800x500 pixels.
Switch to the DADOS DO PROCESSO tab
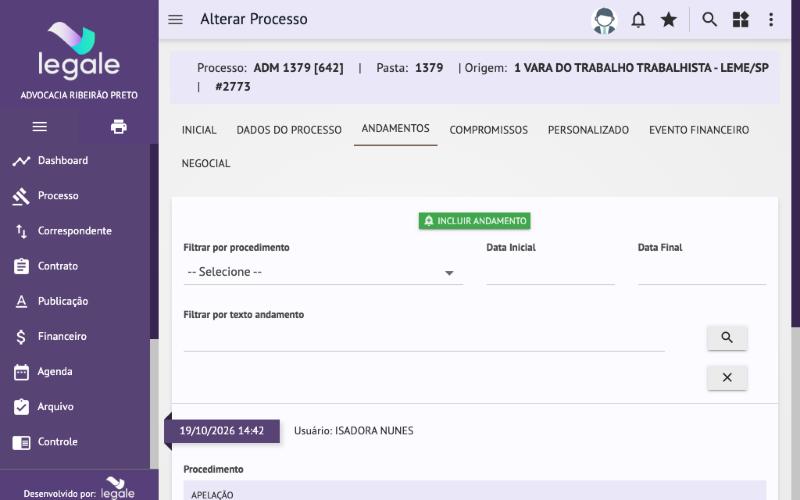pyautogui.click(x=289, y=130)
